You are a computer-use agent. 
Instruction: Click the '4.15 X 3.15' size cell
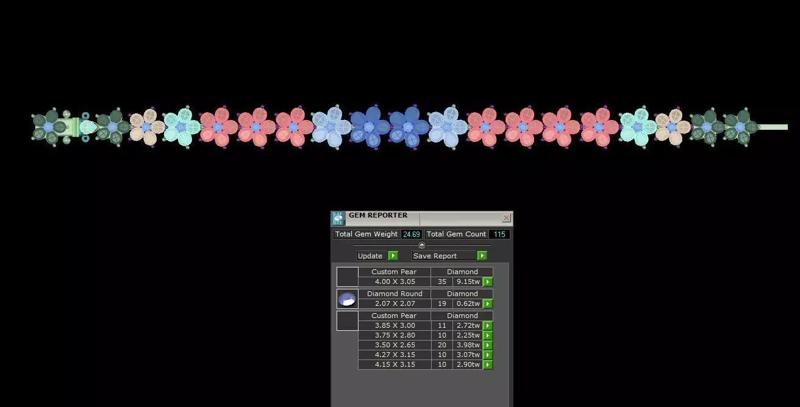(394, 364)
